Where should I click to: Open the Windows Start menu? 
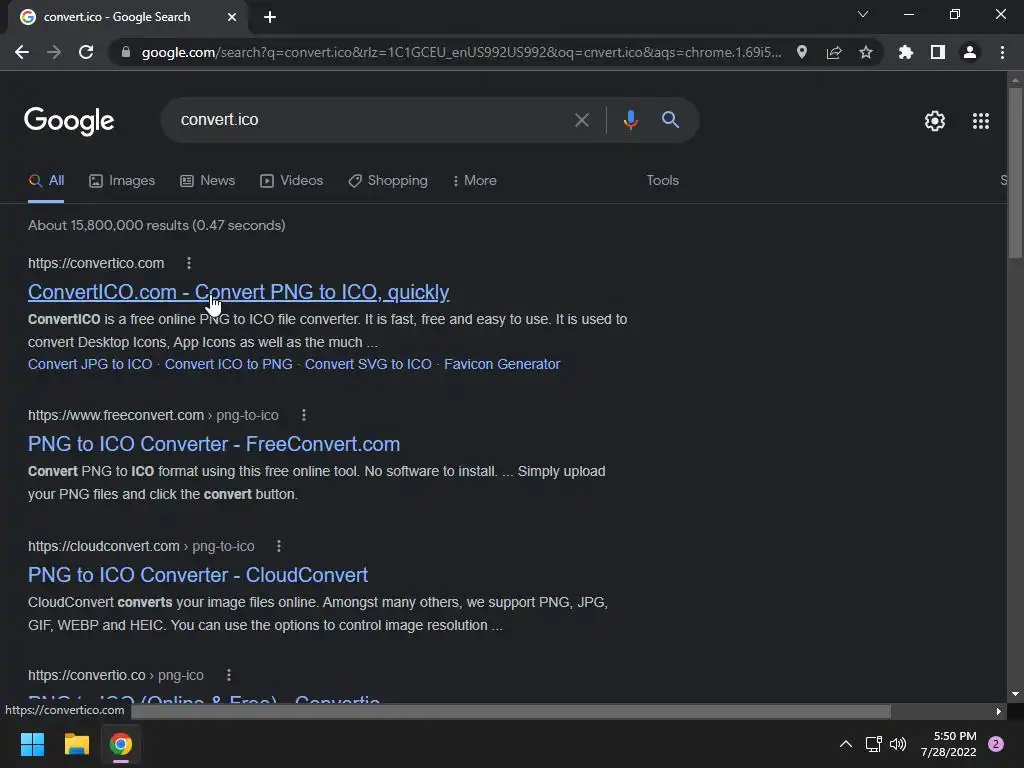[x=32, y=744]
